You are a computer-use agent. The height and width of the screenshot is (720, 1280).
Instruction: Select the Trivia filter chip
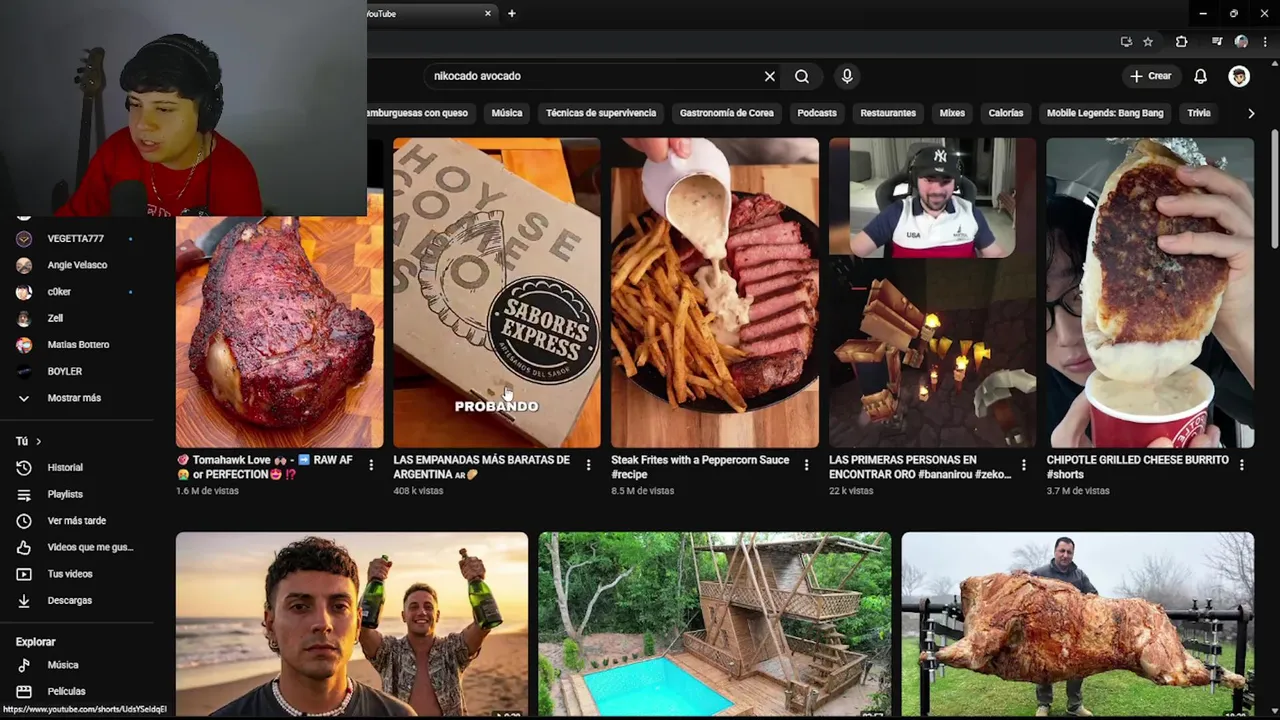pyautogui.click(x=1199, y=113)
